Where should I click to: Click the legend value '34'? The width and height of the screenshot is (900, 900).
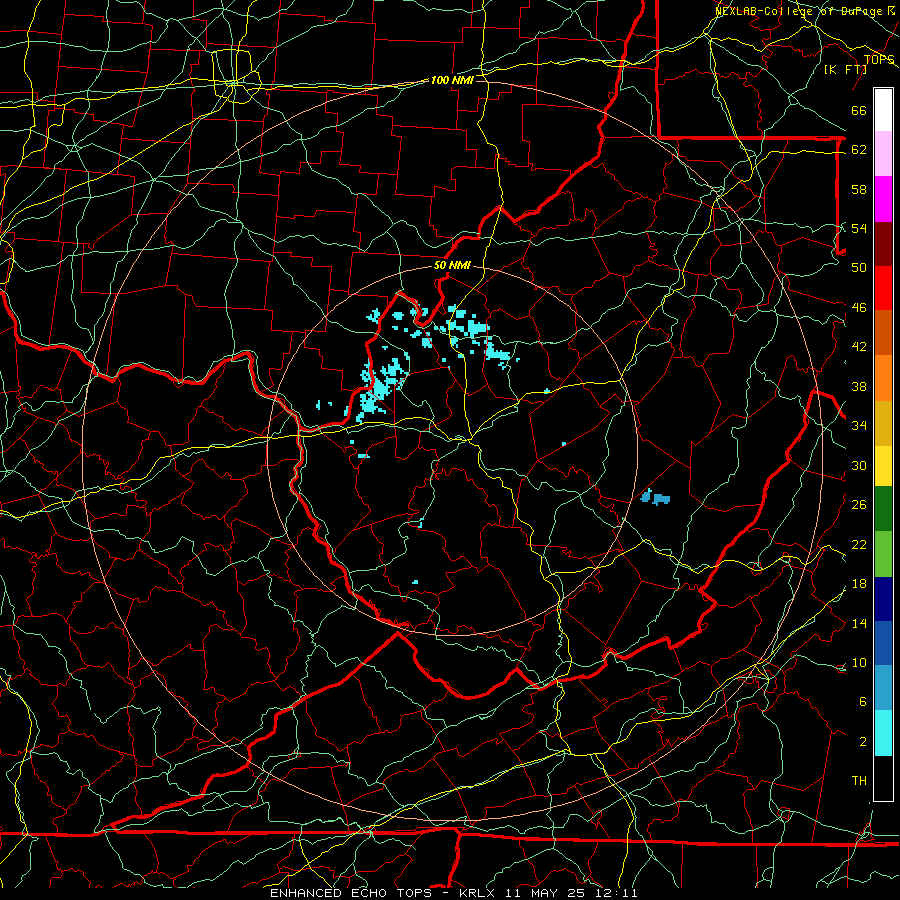pyautogui.click(x=859, y=425)
